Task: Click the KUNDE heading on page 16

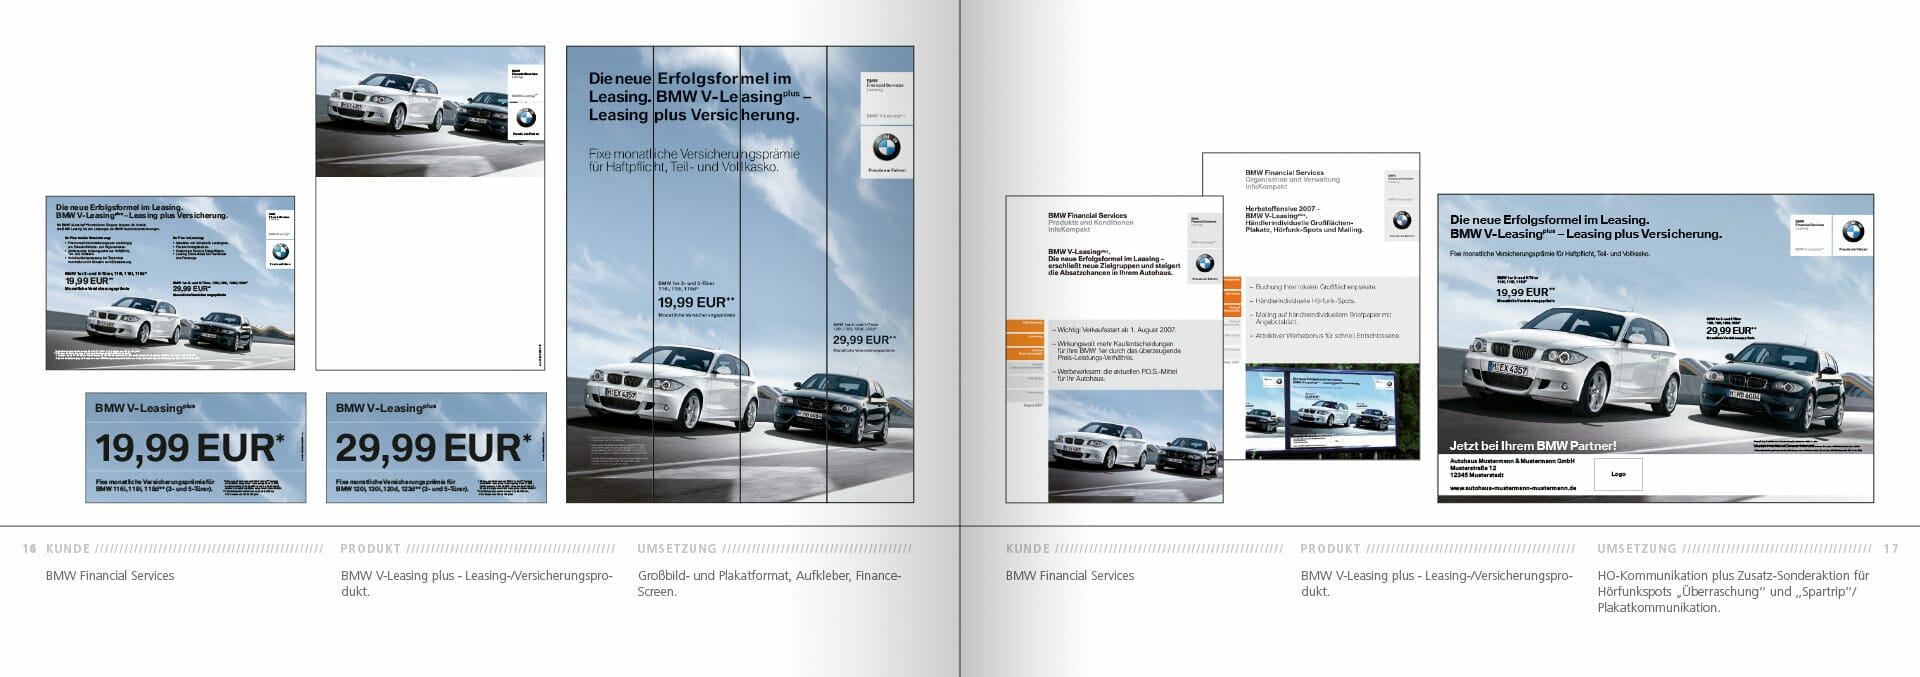Action: click(68, 549)
